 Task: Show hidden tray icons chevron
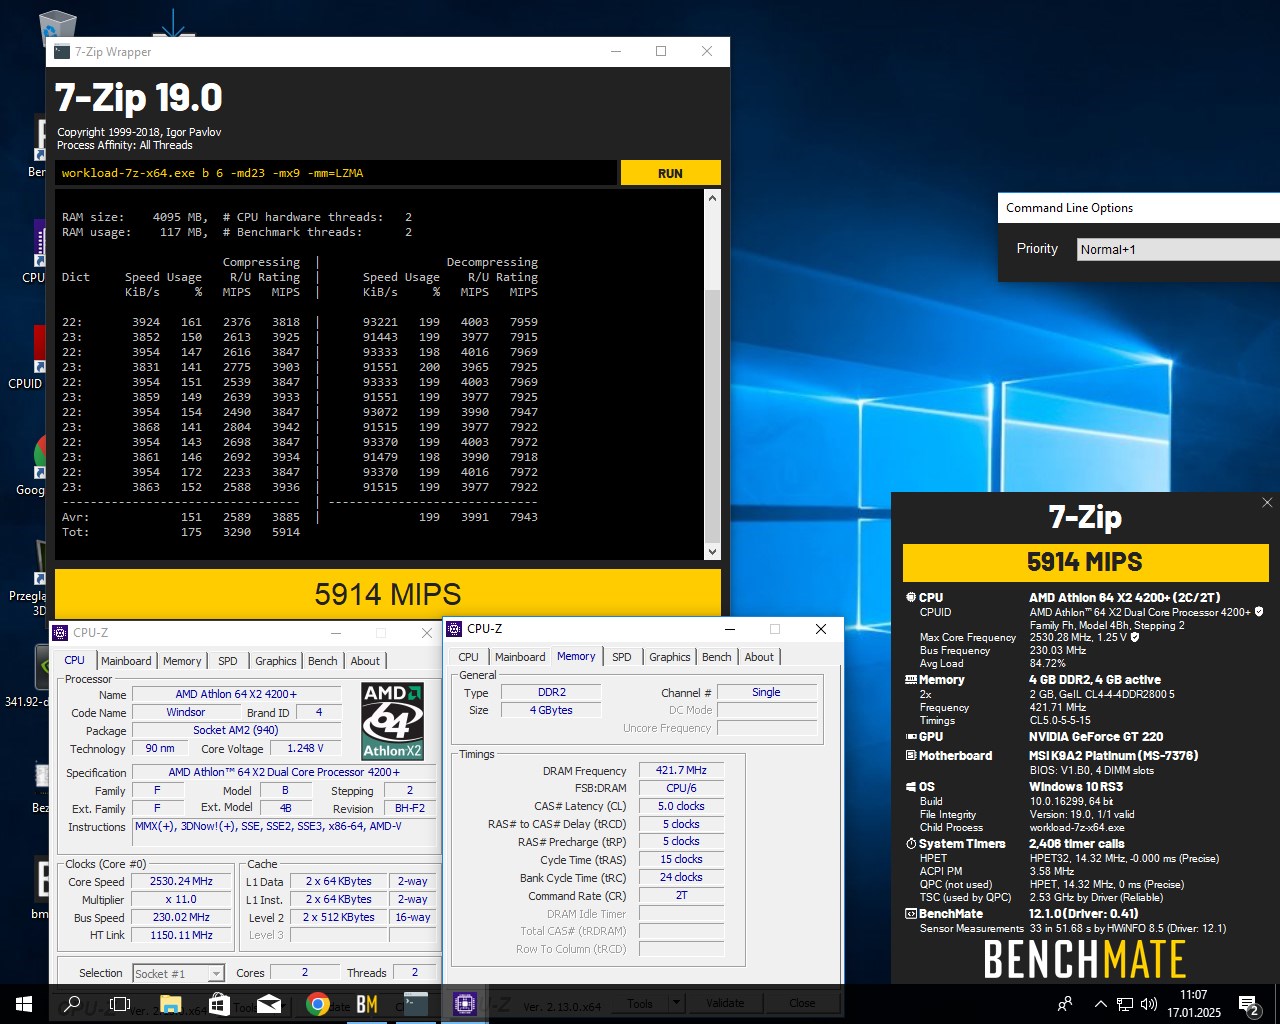1101,1004
